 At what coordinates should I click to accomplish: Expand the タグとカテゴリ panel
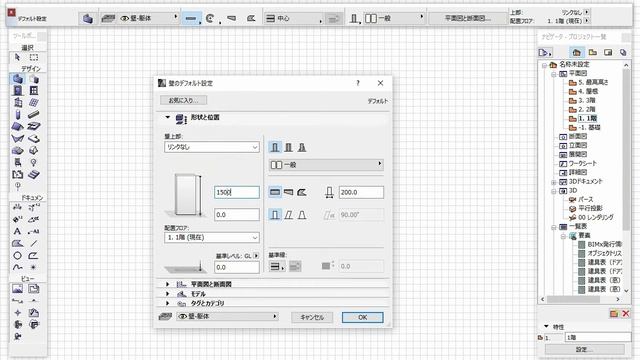pos(167,303)
